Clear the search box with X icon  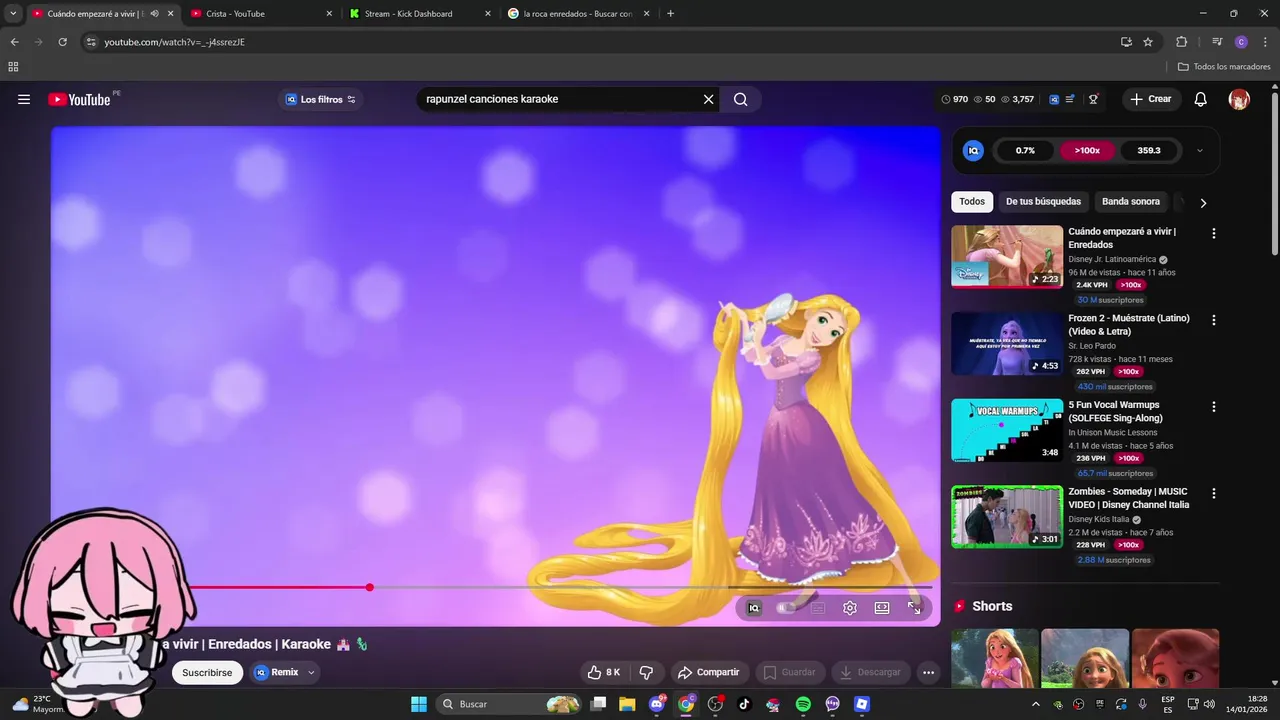point(708,99)
